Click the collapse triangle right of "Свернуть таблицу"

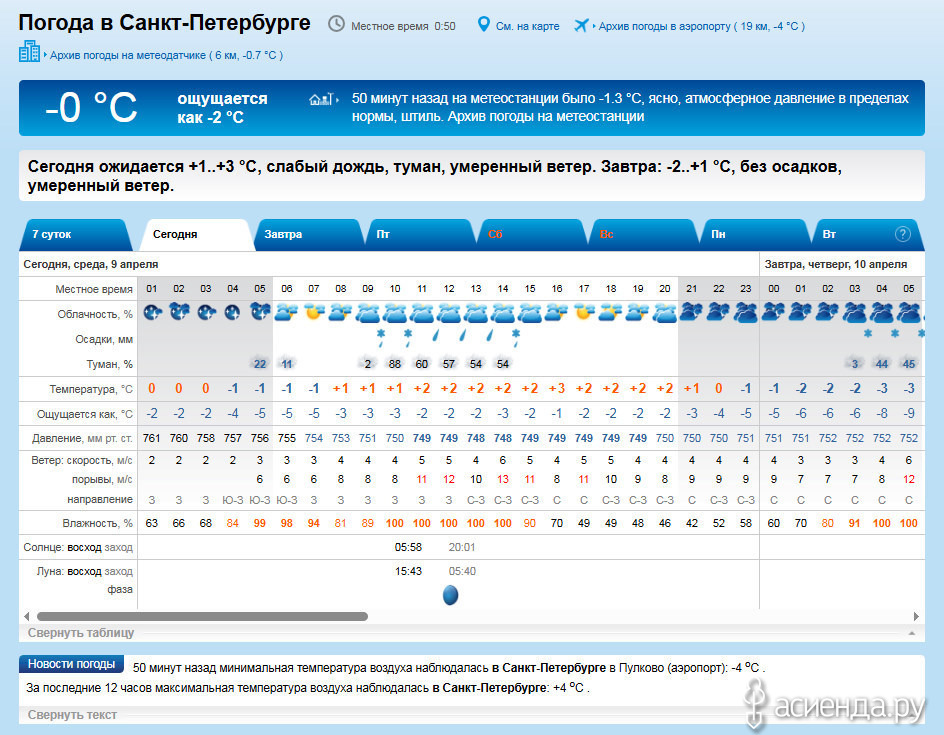(912, 633)
